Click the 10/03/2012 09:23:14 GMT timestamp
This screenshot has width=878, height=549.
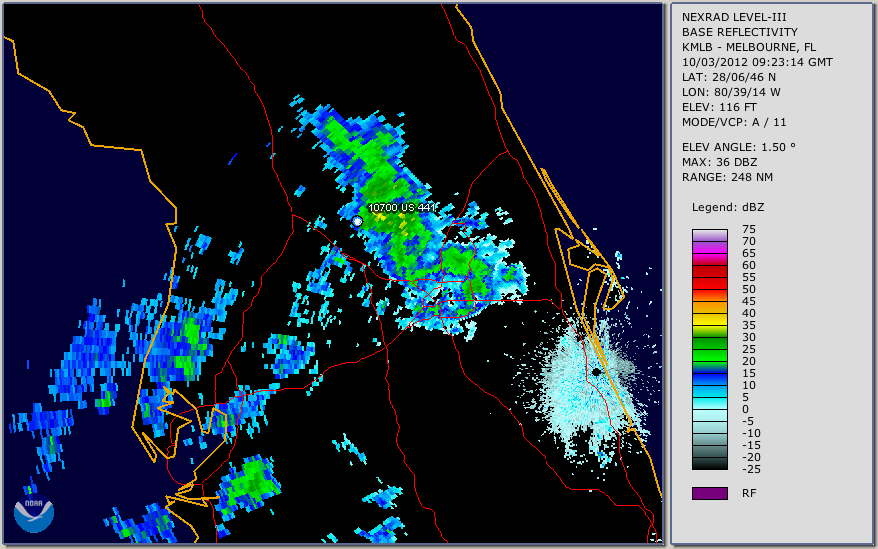(x=757, y=62)
